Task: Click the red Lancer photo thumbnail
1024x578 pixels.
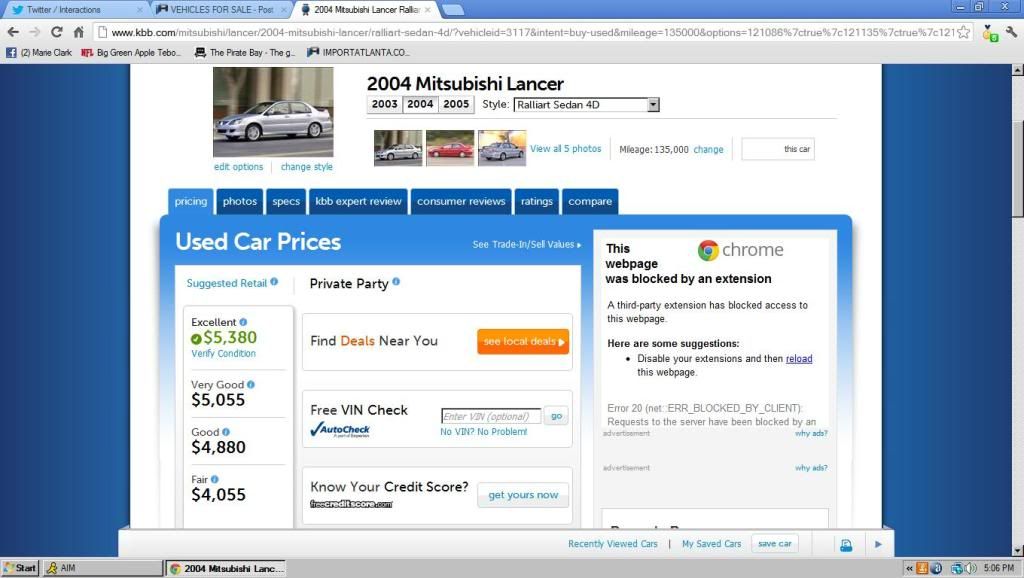Action: pyautogui.click(x=450, y=148)
